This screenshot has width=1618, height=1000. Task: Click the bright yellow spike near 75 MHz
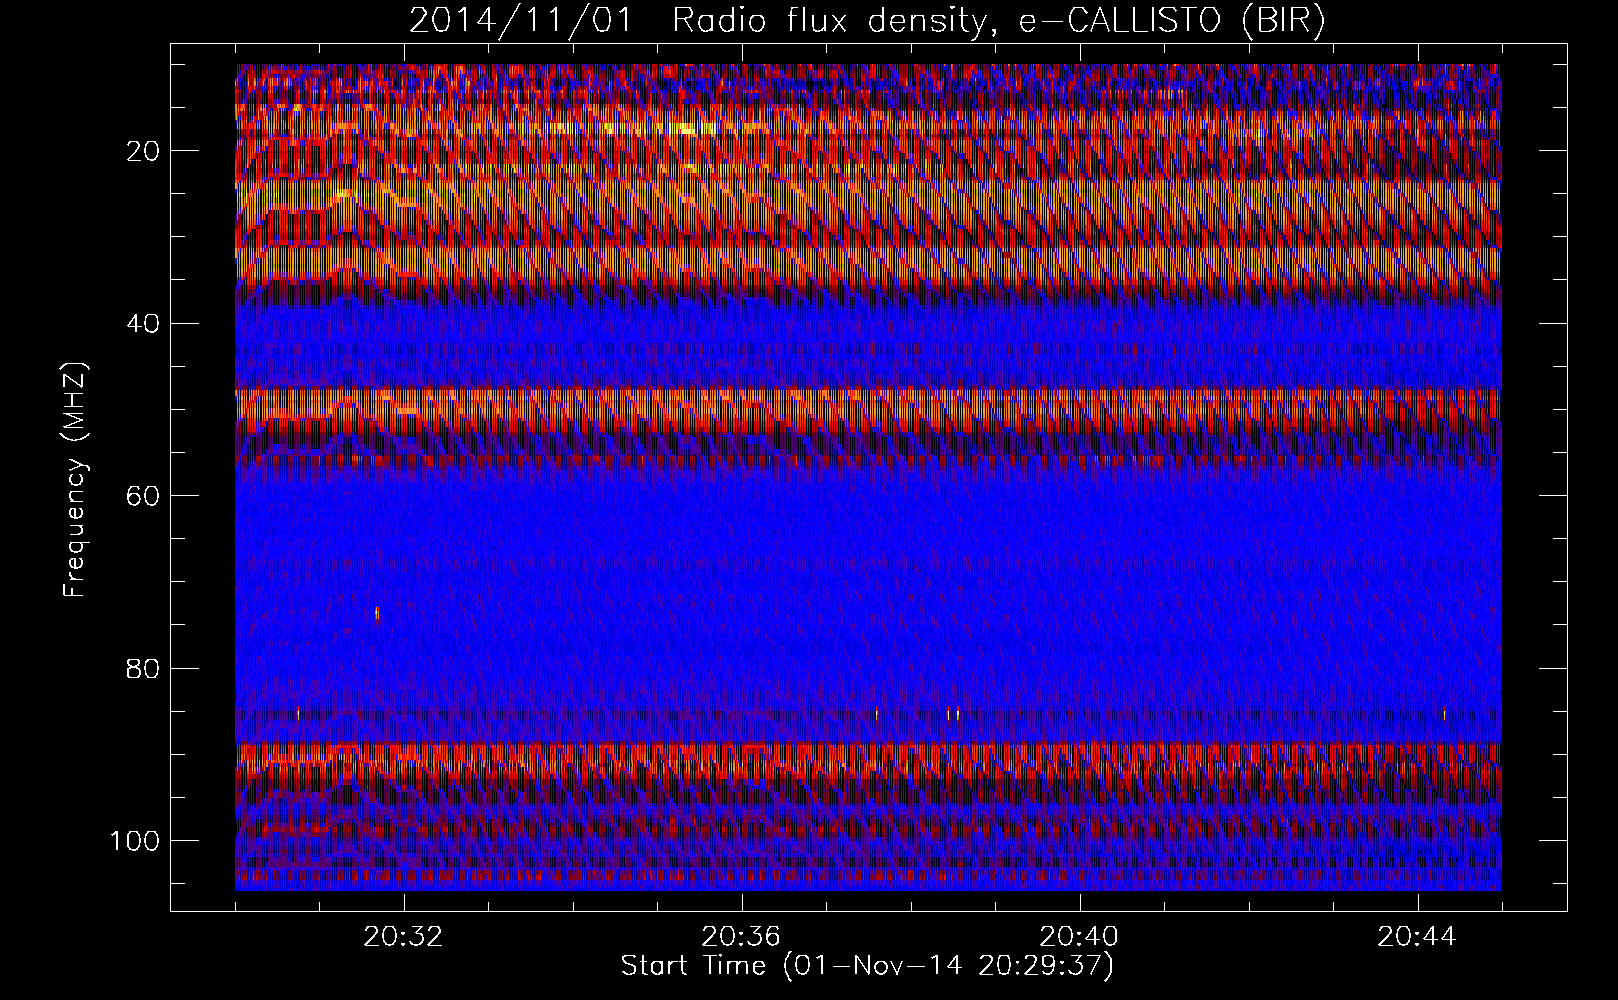pos(377,613)
